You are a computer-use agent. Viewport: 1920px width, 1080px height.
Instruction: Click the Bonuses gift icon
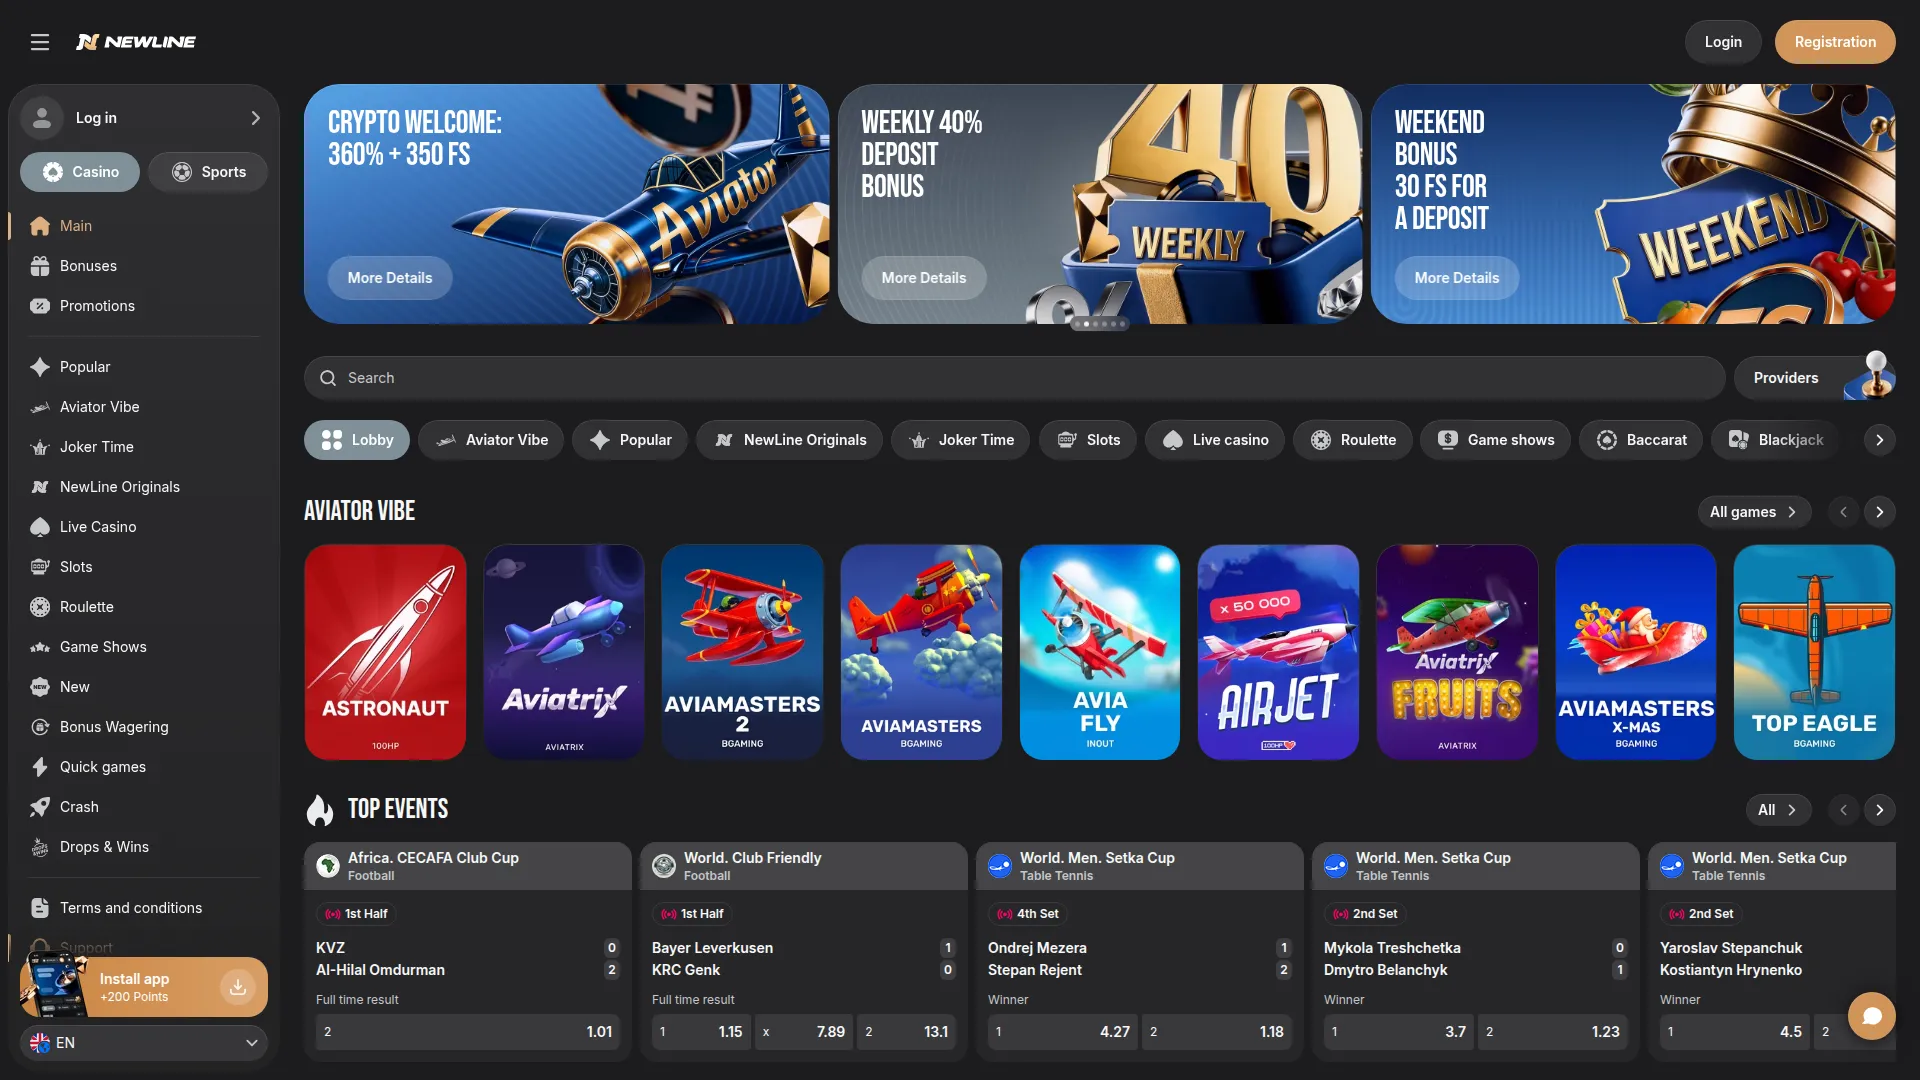pyautogui.click(x=40, y=266)
